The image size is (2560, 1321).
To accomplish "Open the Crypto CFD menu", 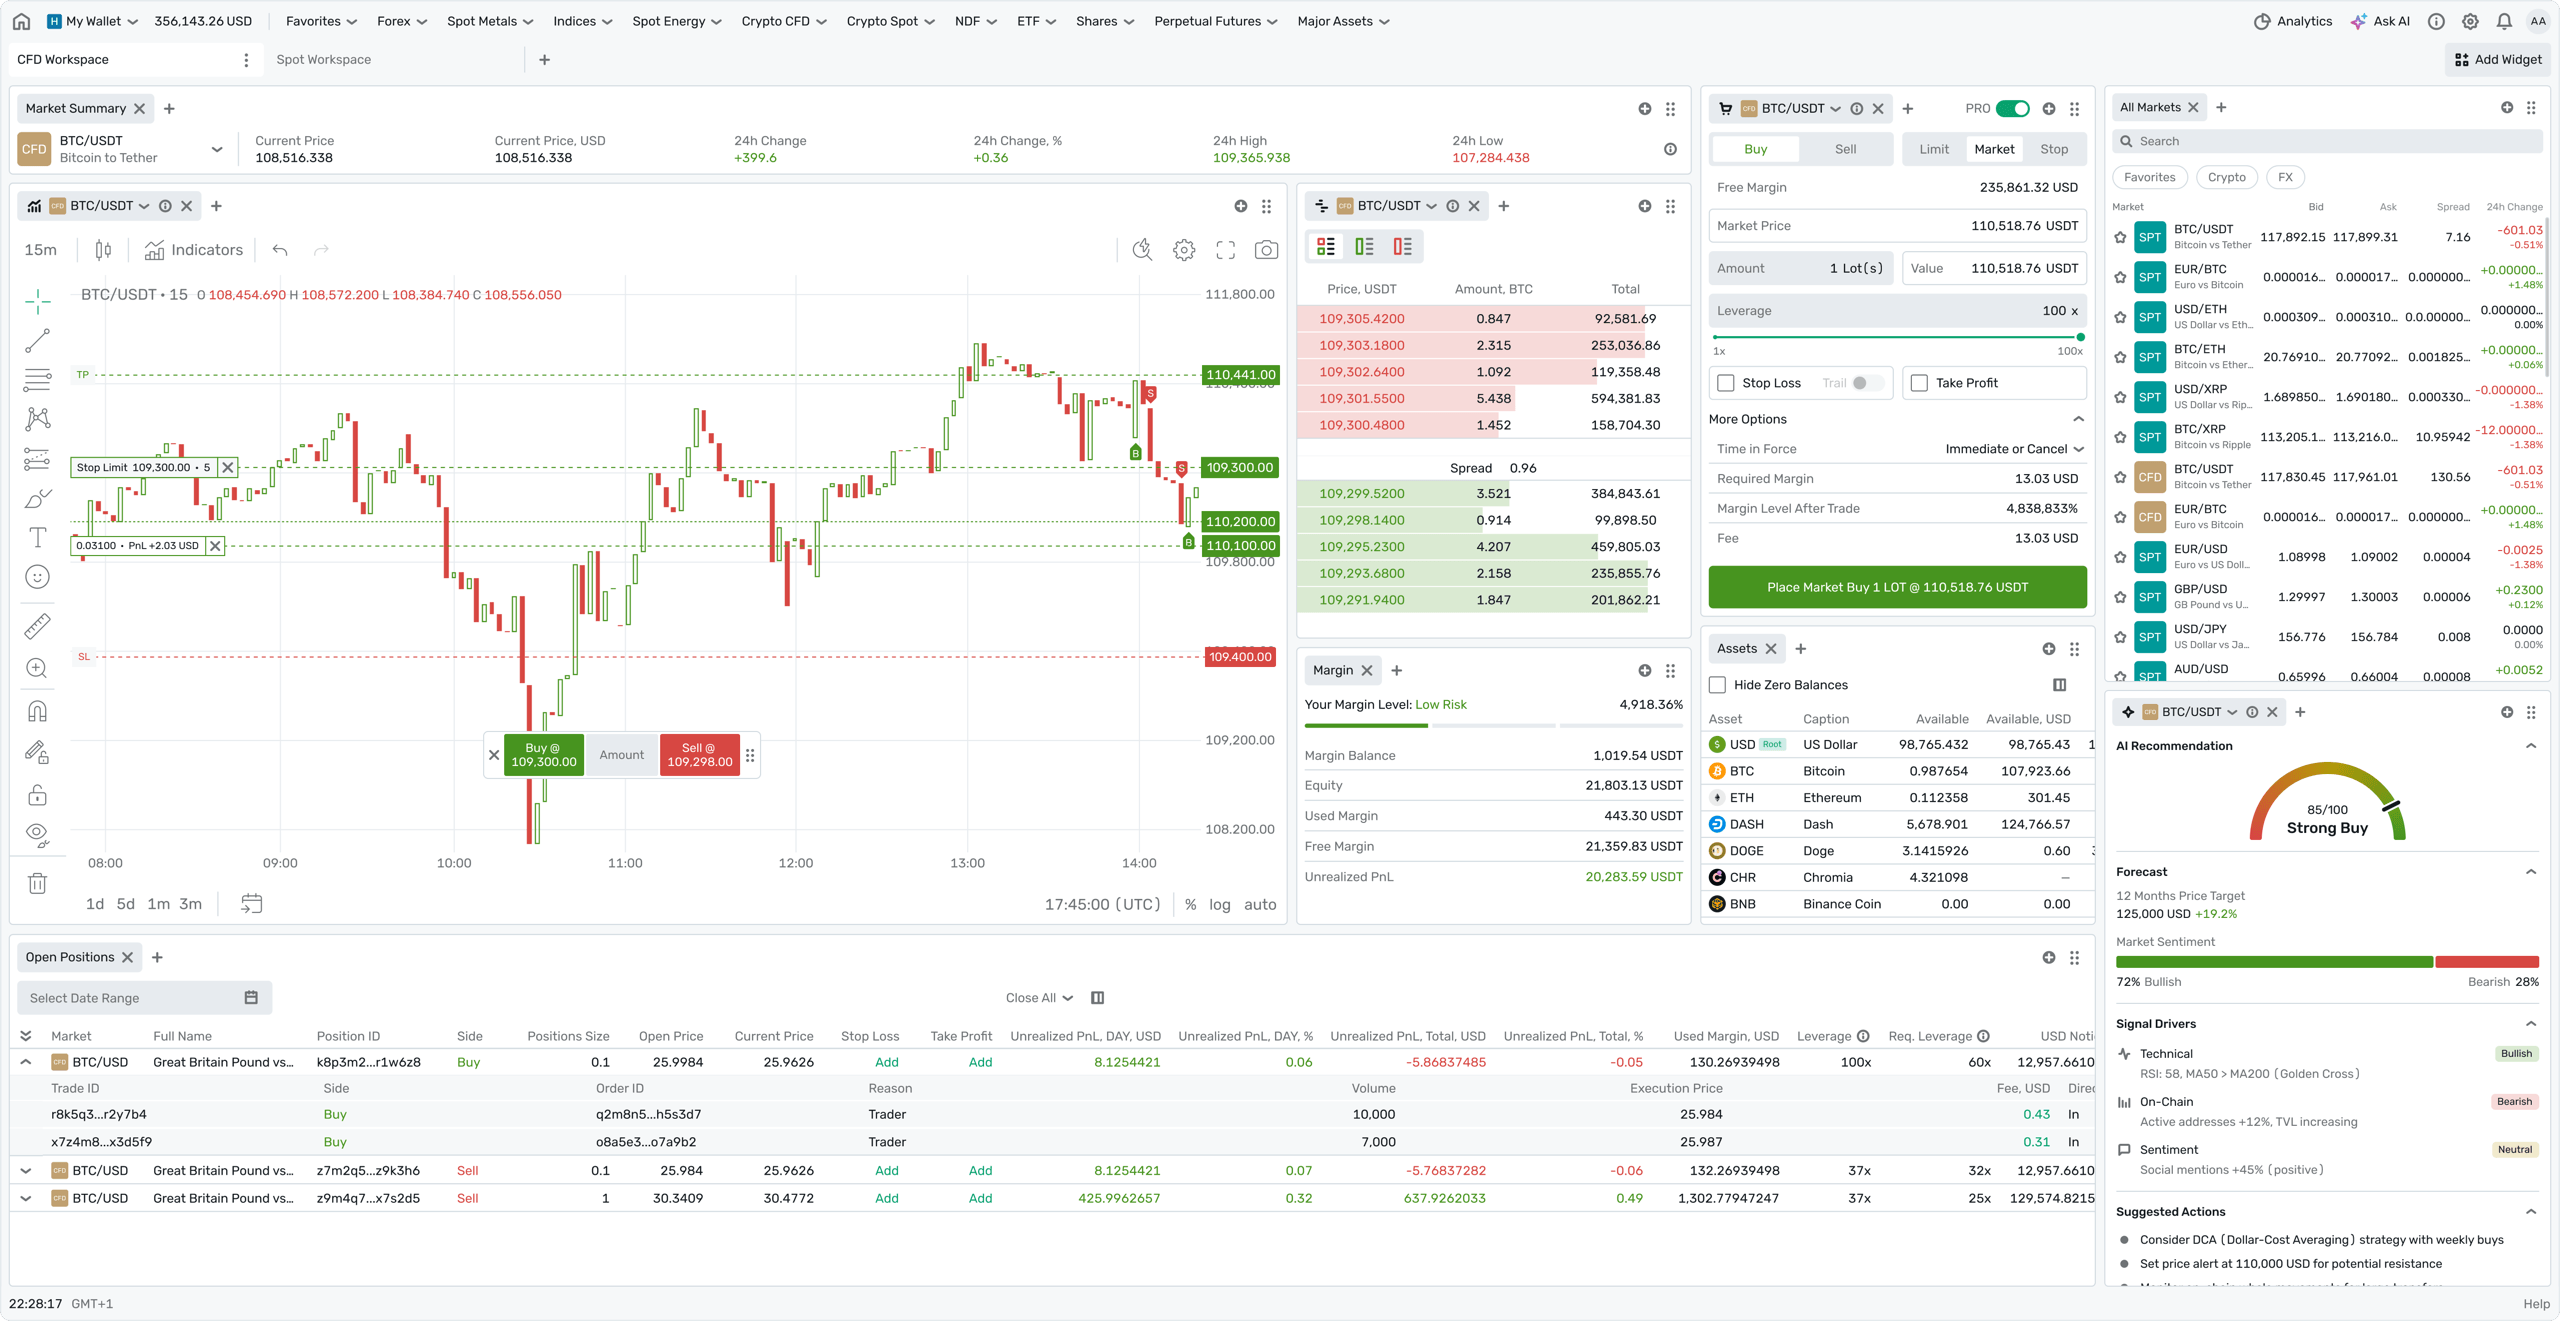I will pyautogui.click(x=784, y=21).
